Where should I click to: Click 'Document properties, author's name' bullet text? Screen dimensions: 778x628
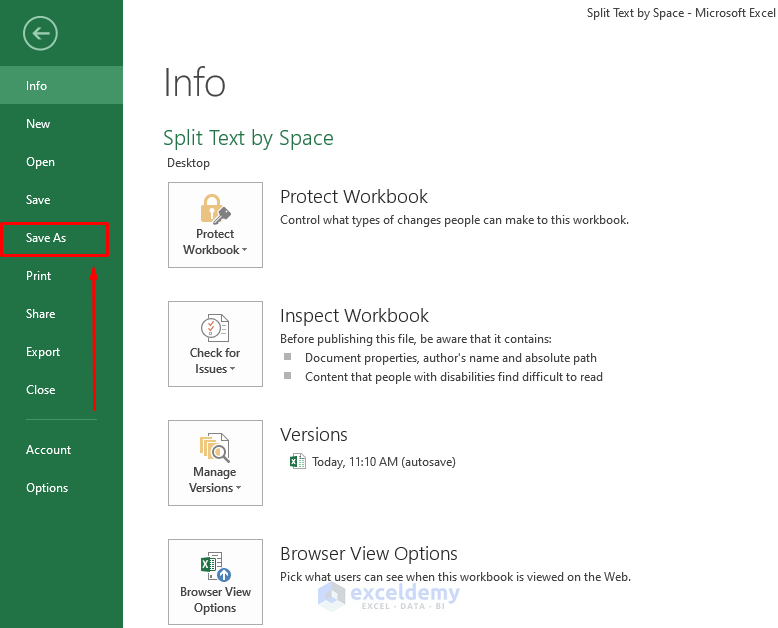[451, 358]
